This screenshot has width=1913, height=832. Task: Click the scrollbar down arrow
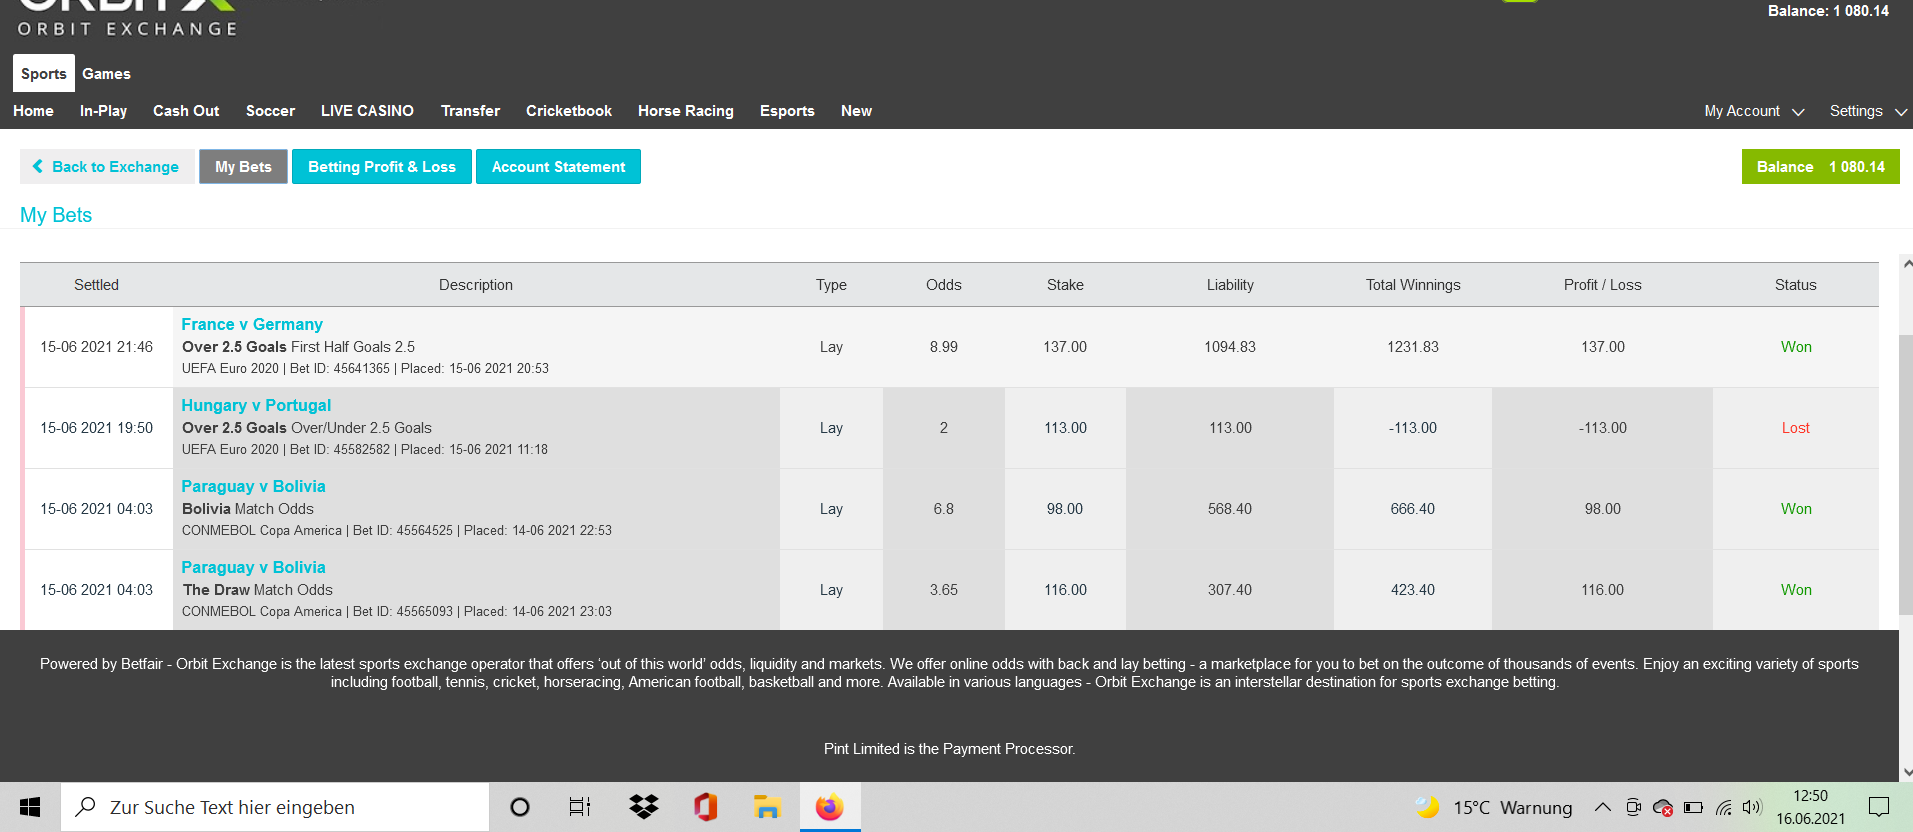pyautogui.click(x=1906, y=772)
